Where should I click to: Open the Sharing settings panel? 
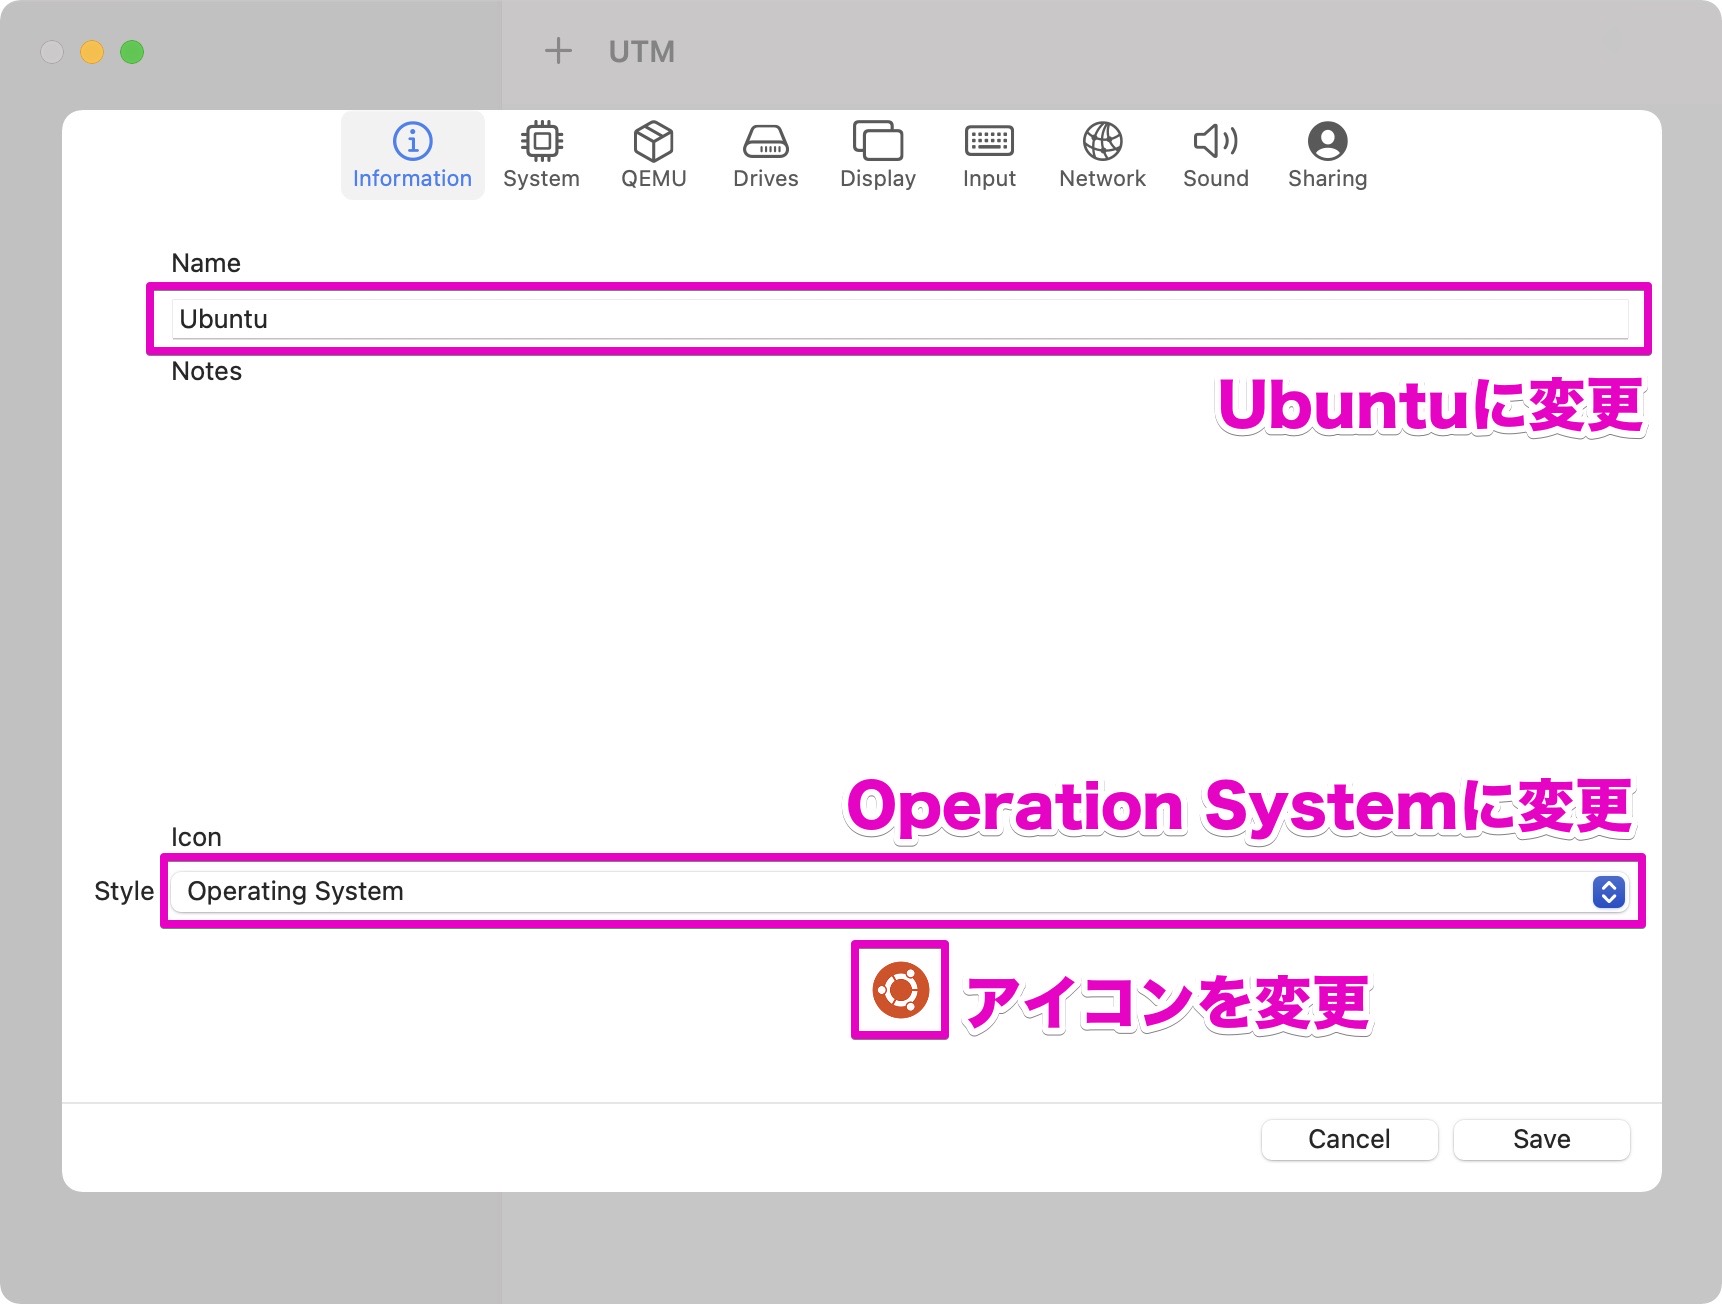coord(1327,155)
